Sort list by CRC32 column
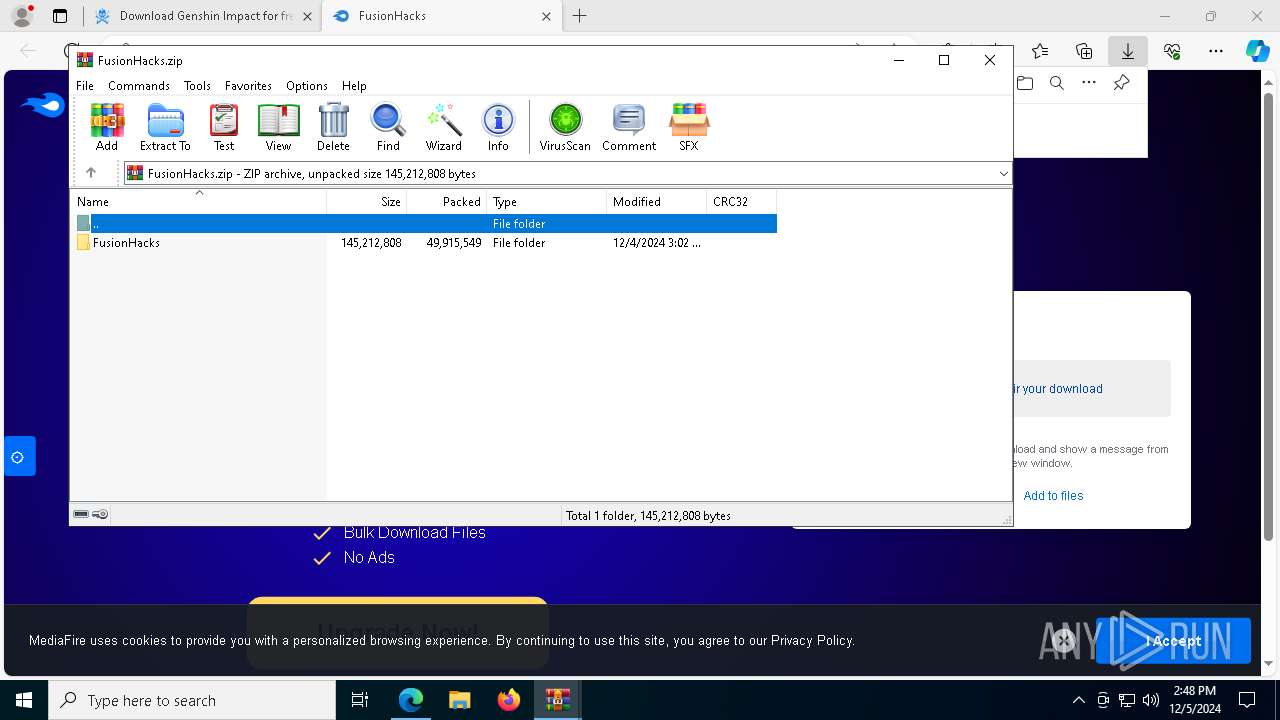Image resolution: width=1280 pixels, height=720 pixels. [741, 202]
